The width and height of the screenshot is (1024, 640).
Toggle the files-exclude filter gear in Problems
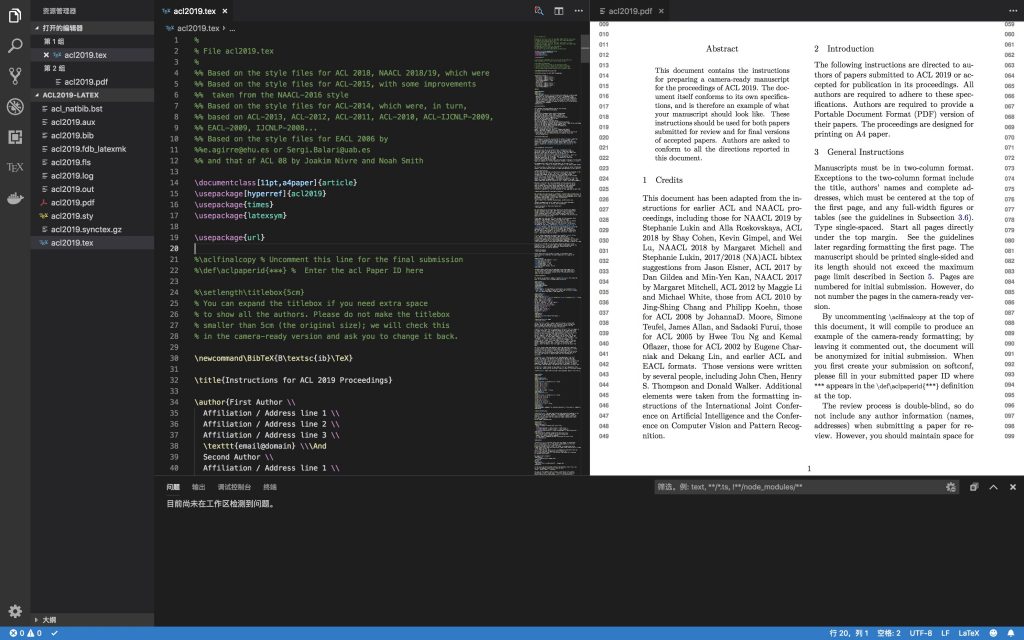(951, 487)
